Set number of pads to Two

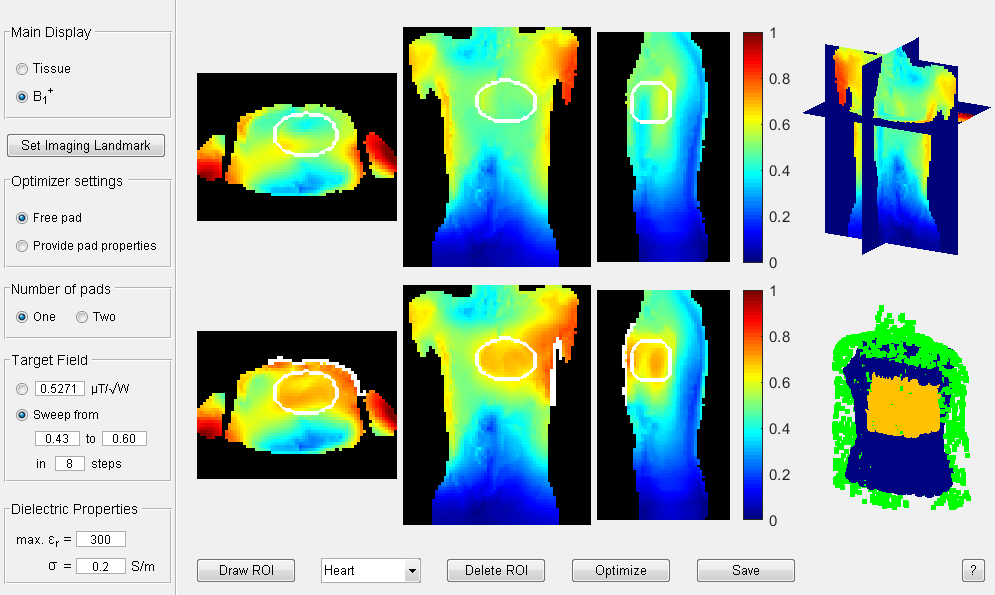(x=82, y=317)
